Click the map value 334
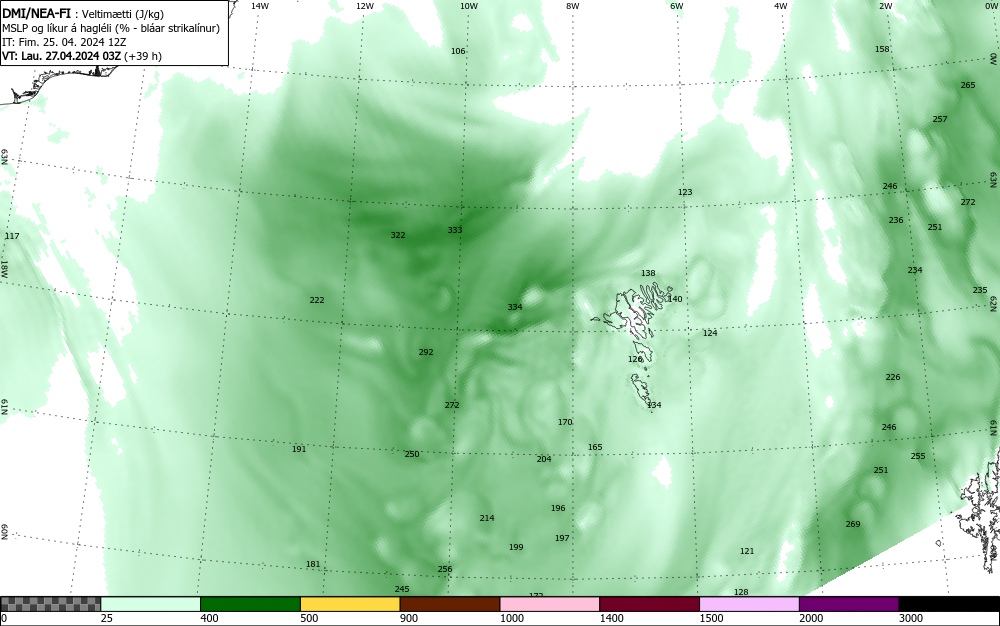 click(515, 307)
